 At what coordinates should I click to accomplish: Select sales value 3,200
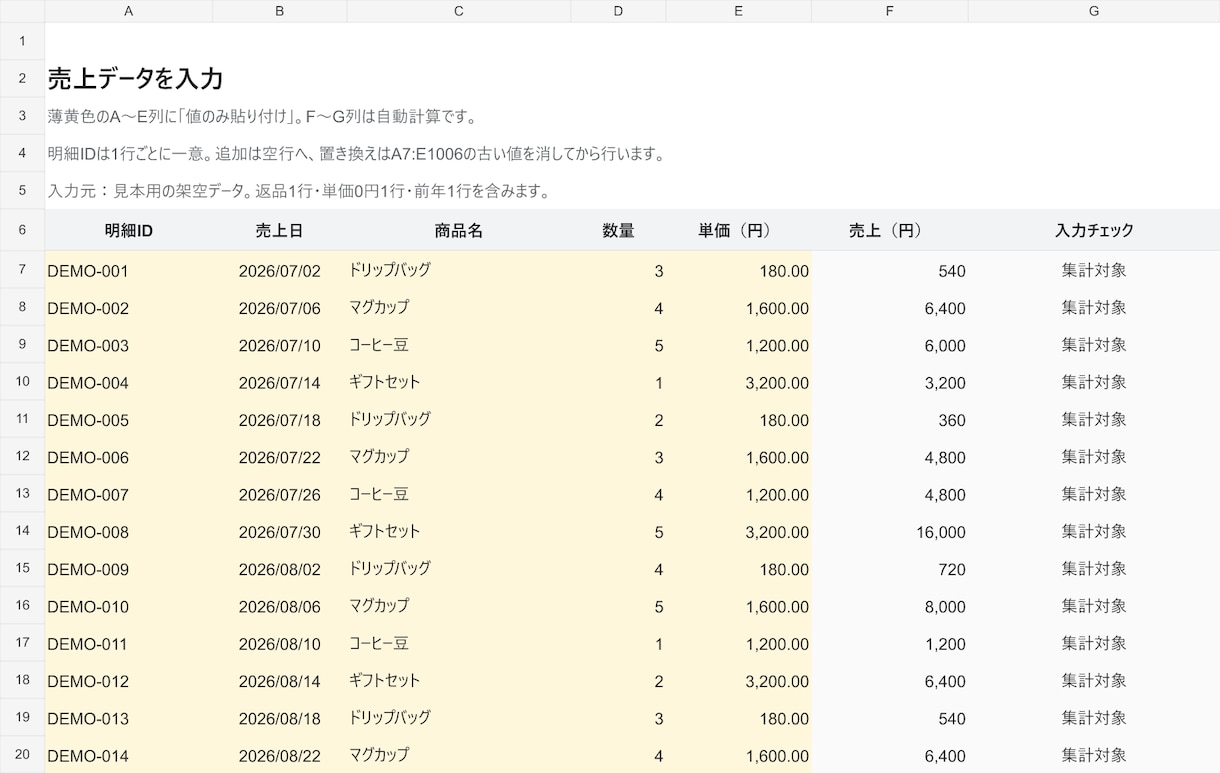pos(889,382)
